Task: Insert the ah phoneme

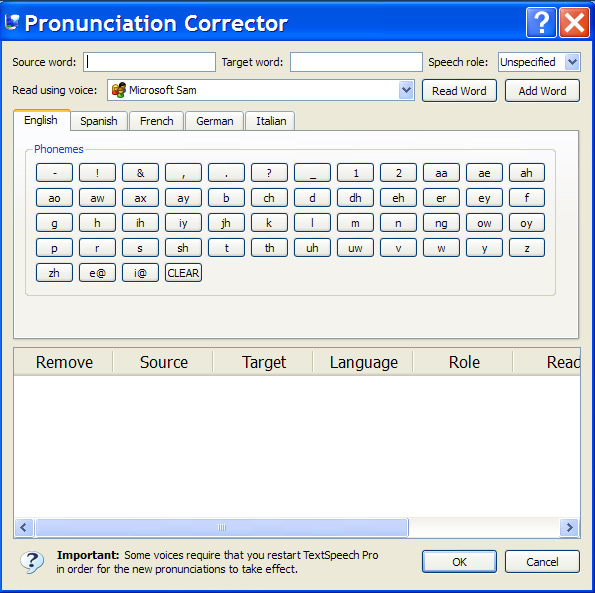Action: tap(527, 173)
